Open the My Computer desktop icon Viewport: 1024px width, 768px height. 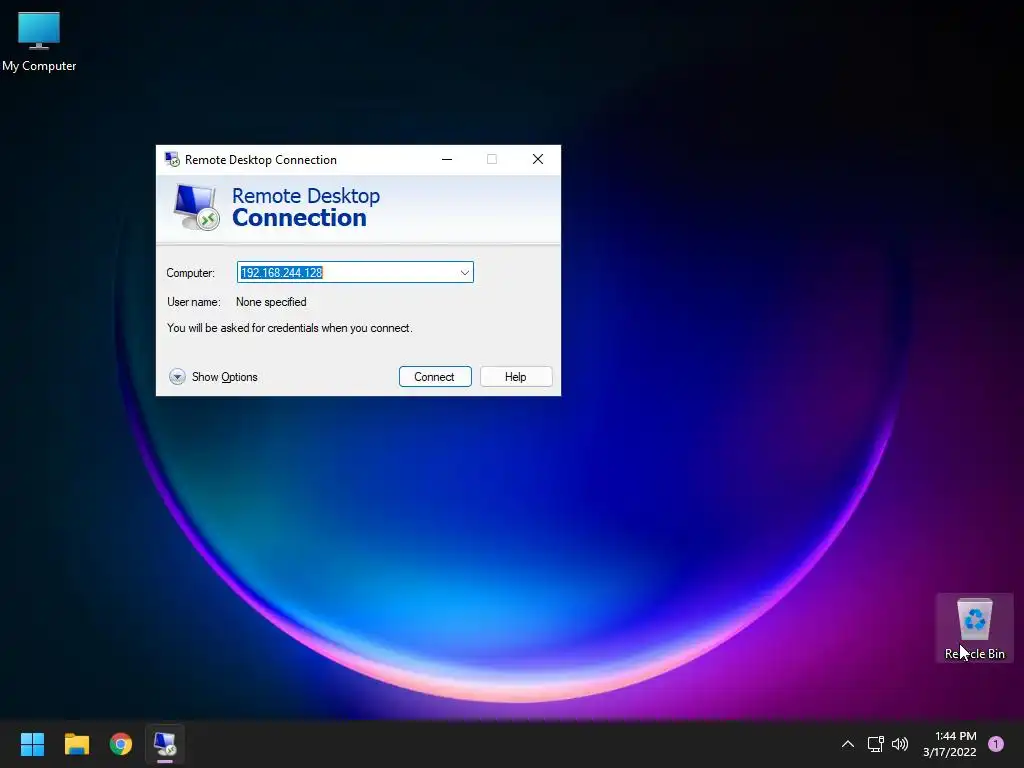[39, 42]
